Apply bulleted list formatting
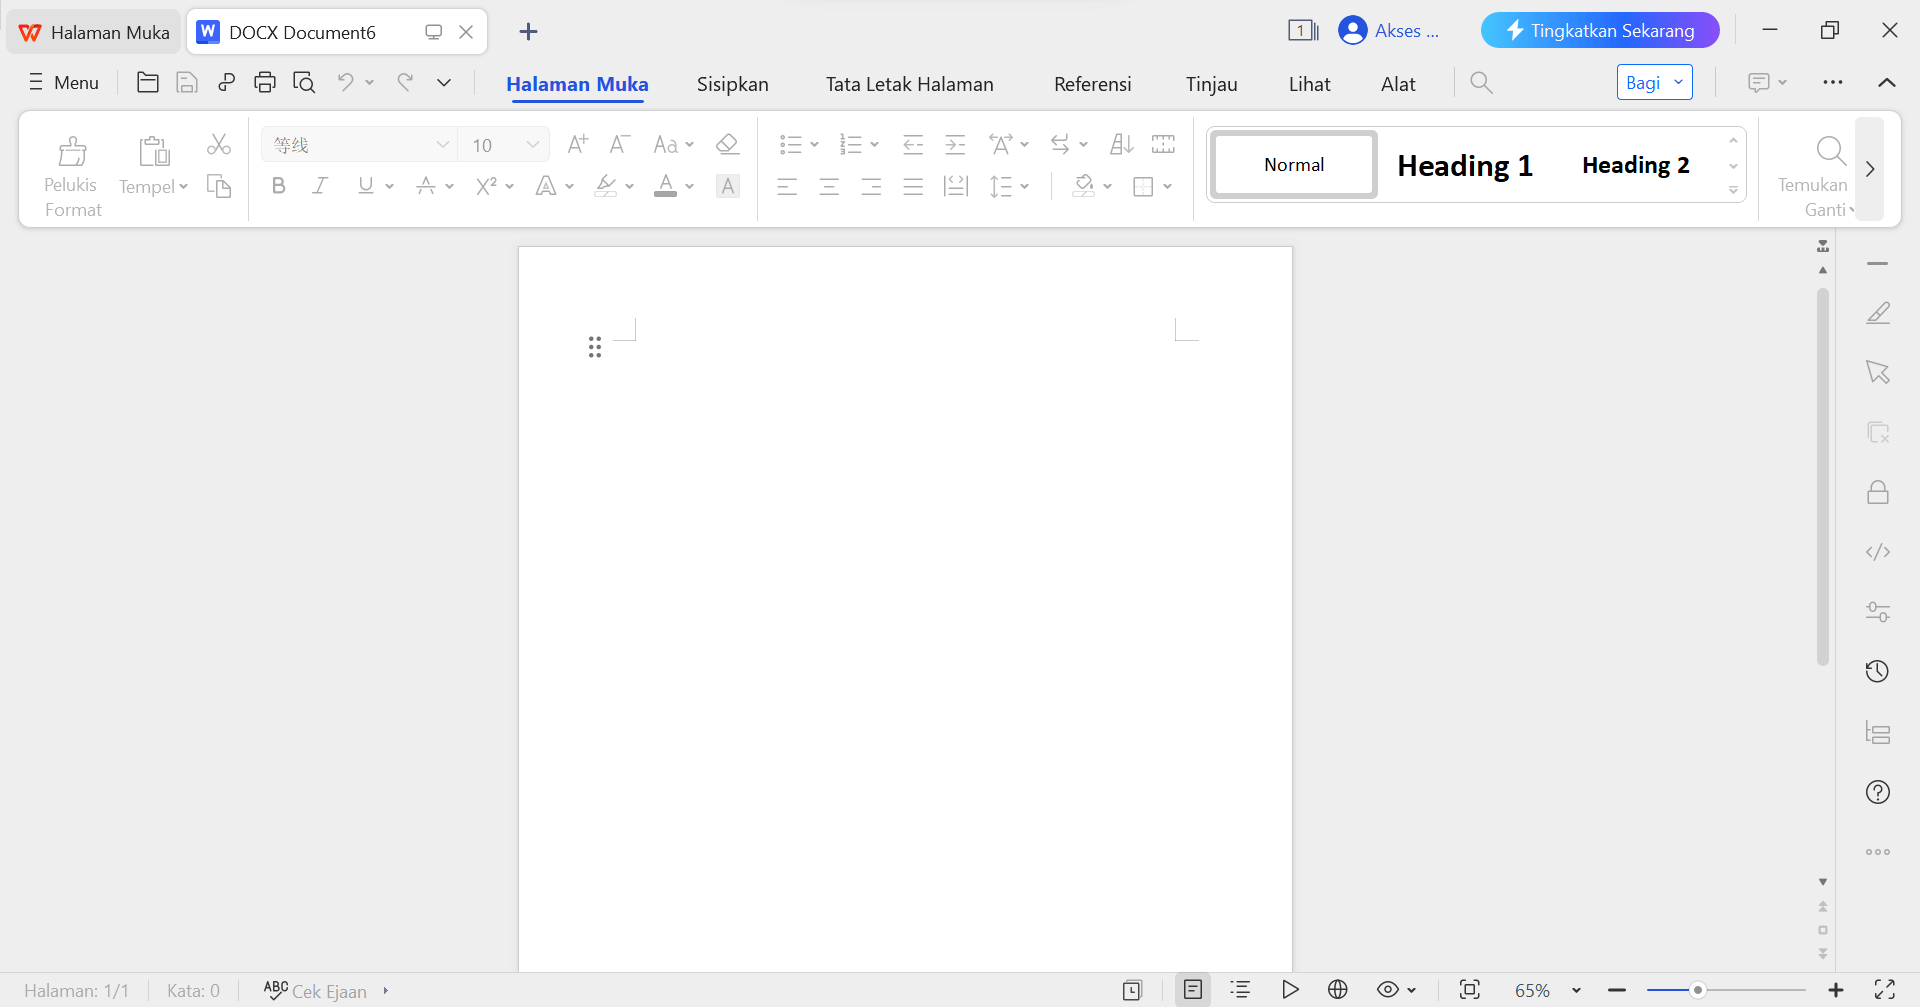Viewport: 1920px width, 1007px height. [790, 143]
